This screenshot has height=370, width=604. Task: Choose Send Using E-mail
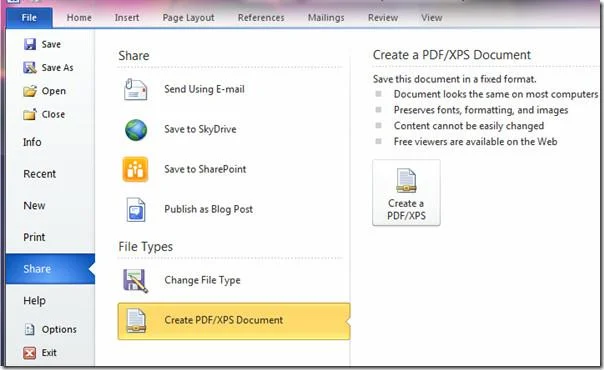point(233,89)
